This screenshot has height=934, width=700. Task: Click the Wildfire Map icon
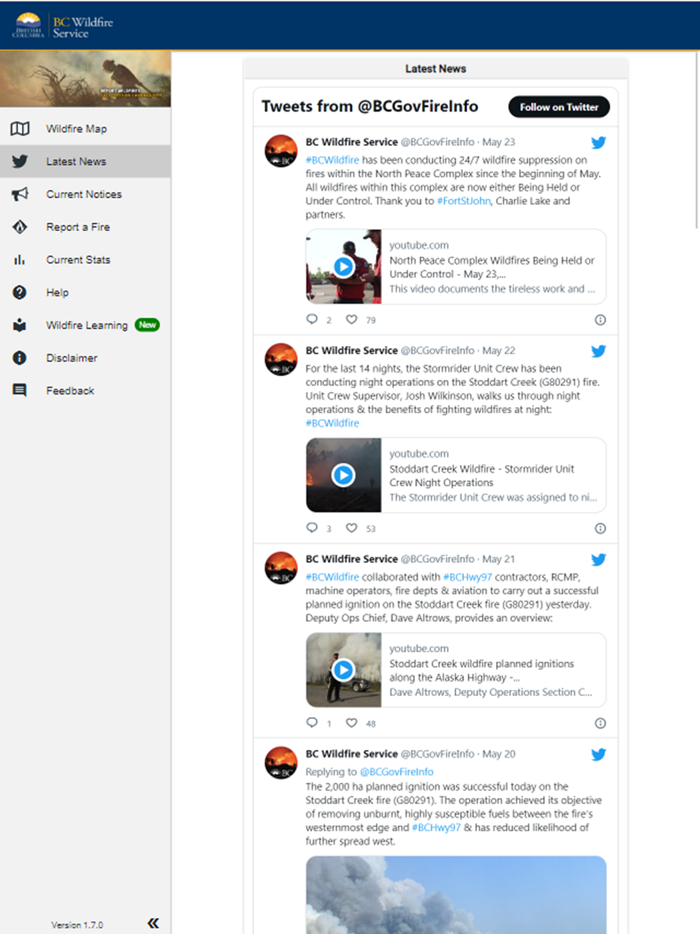(x=20, y=129)
